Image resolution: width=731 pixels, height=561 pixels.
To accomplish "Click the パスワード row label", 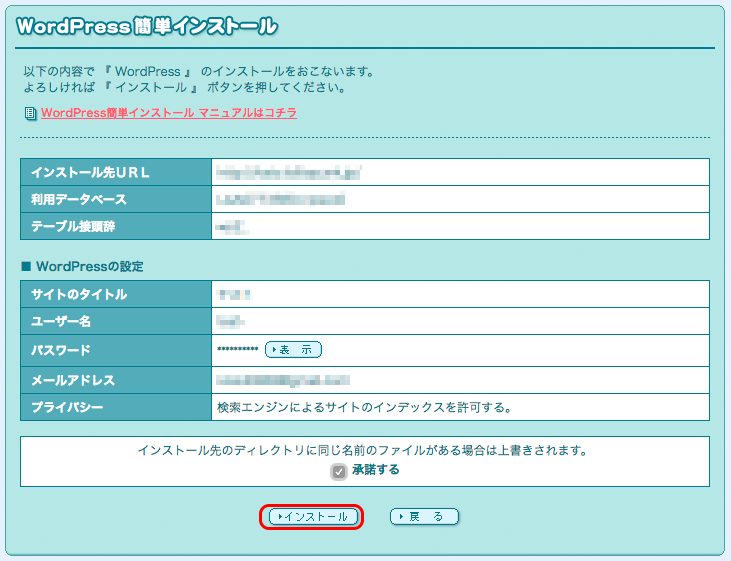I will point(61,350).
